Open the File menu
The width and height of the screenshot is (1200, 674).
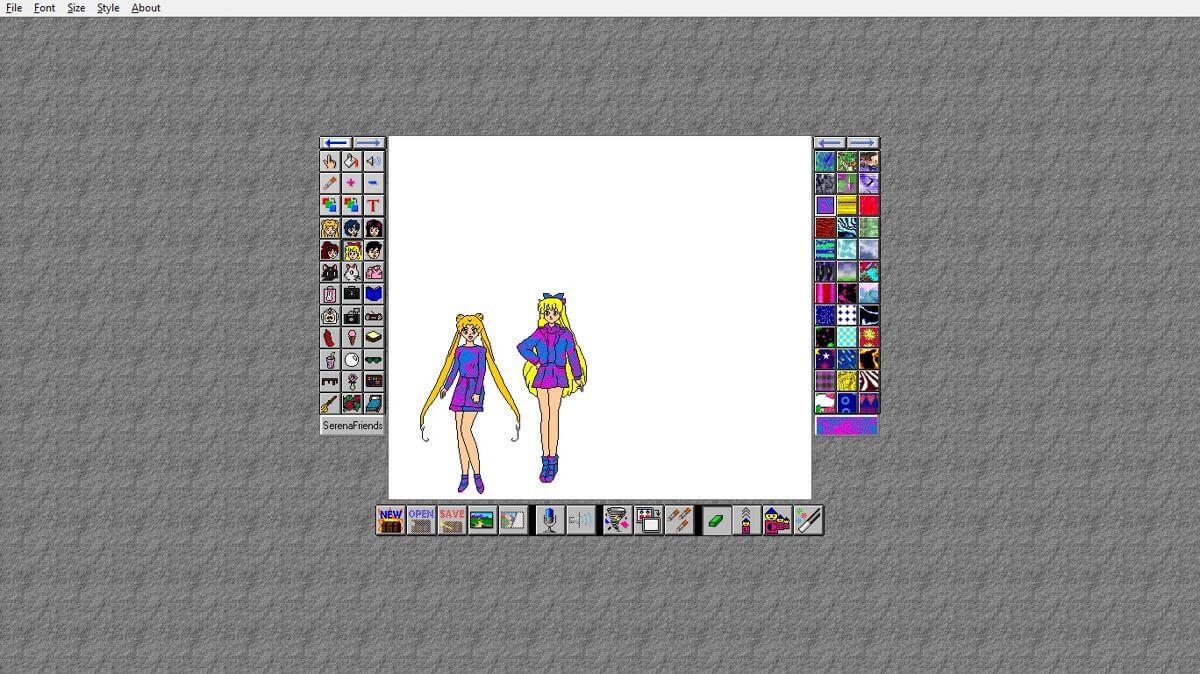click(x=14, y=8)
